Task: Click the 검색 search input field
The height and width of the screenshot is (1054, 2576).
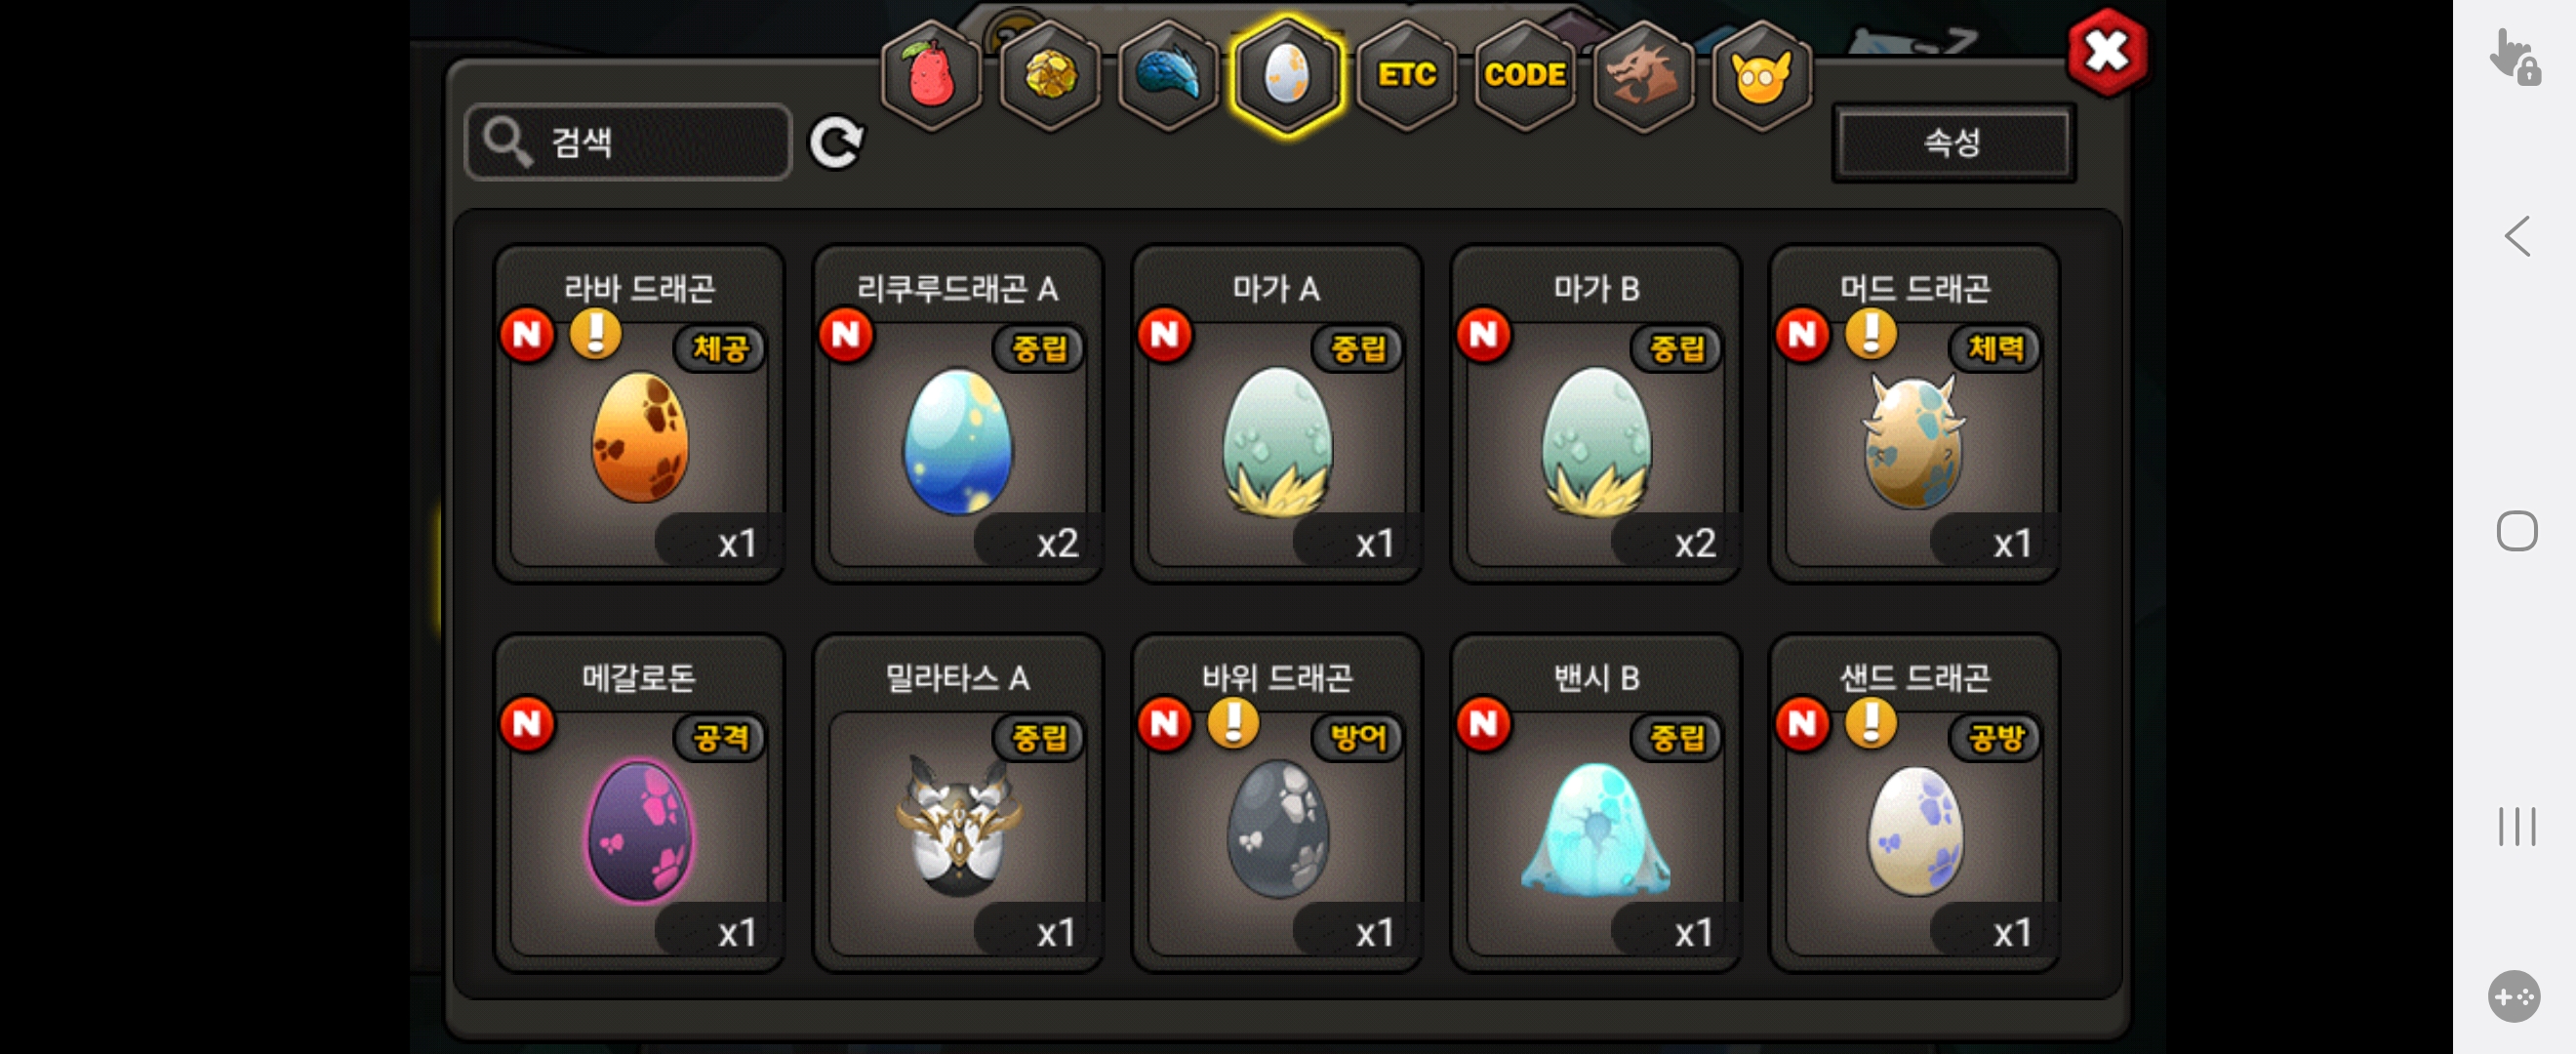Action: click(x=628, y=142)
